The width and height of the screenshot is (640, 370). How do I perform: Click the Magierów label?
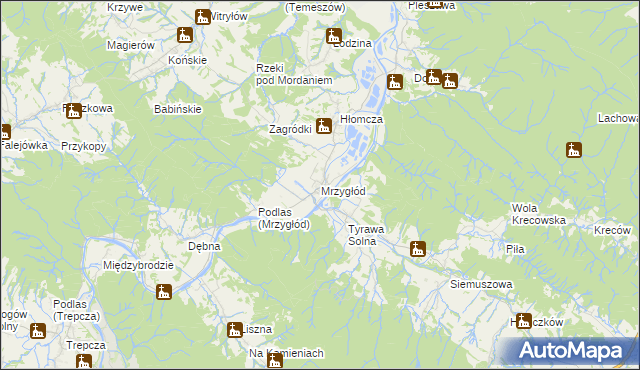pos(131,45)
